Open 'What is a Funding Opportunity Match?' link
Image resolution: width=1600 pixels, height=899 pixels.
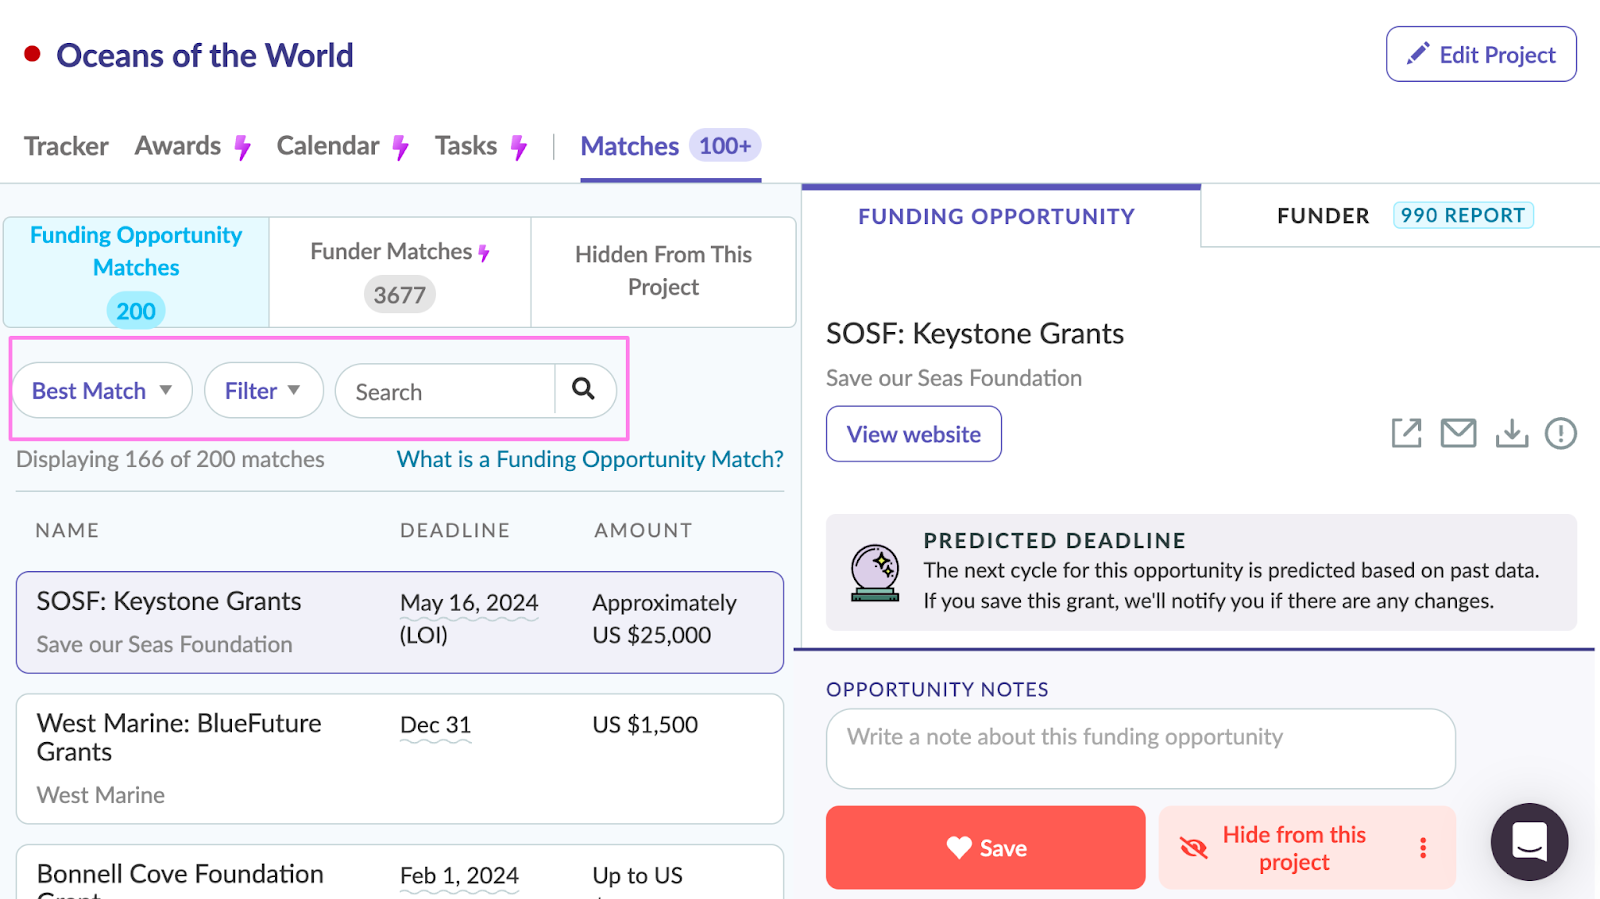590,459
